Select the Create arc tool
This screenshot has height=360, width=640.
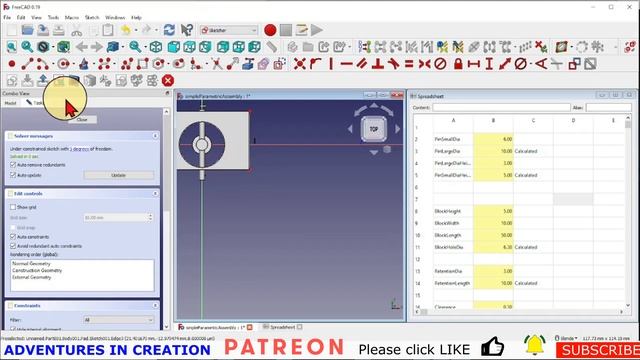click(x=43, y=64)
